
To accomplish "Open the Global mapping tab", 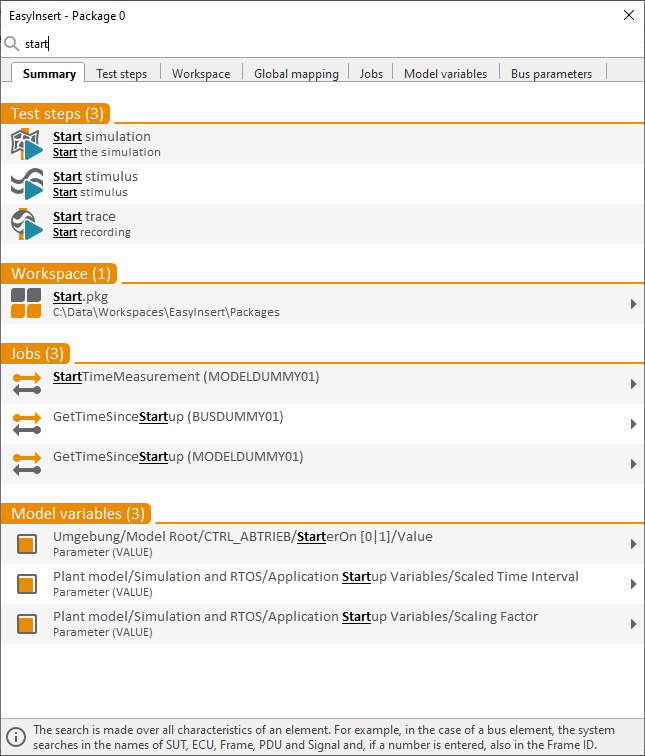I will 296,73.
